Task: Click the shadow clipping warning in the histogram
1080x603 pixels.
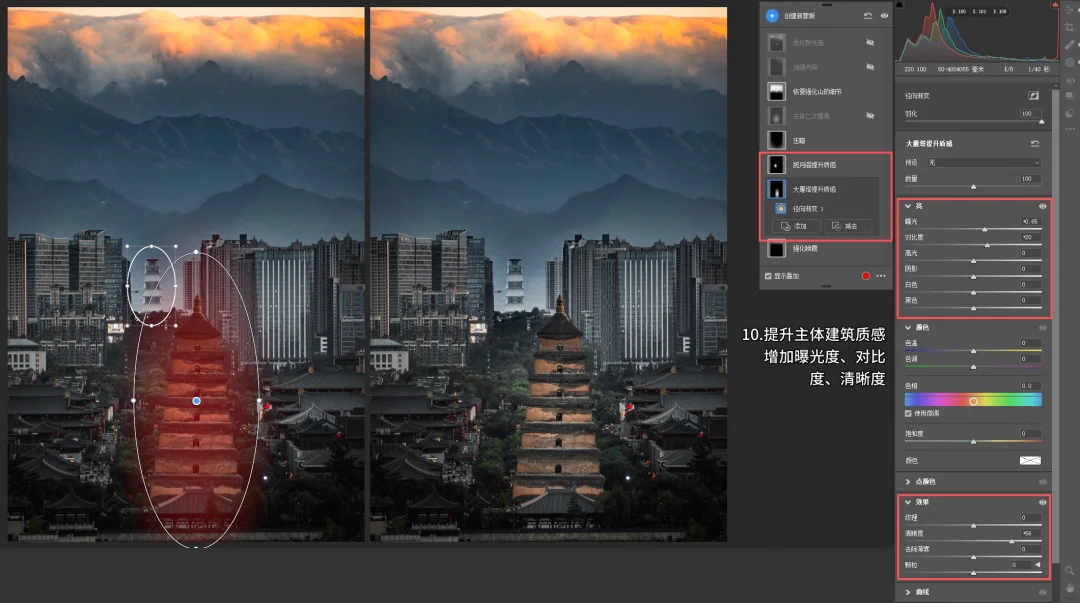Action: click(x=900, y=5)
